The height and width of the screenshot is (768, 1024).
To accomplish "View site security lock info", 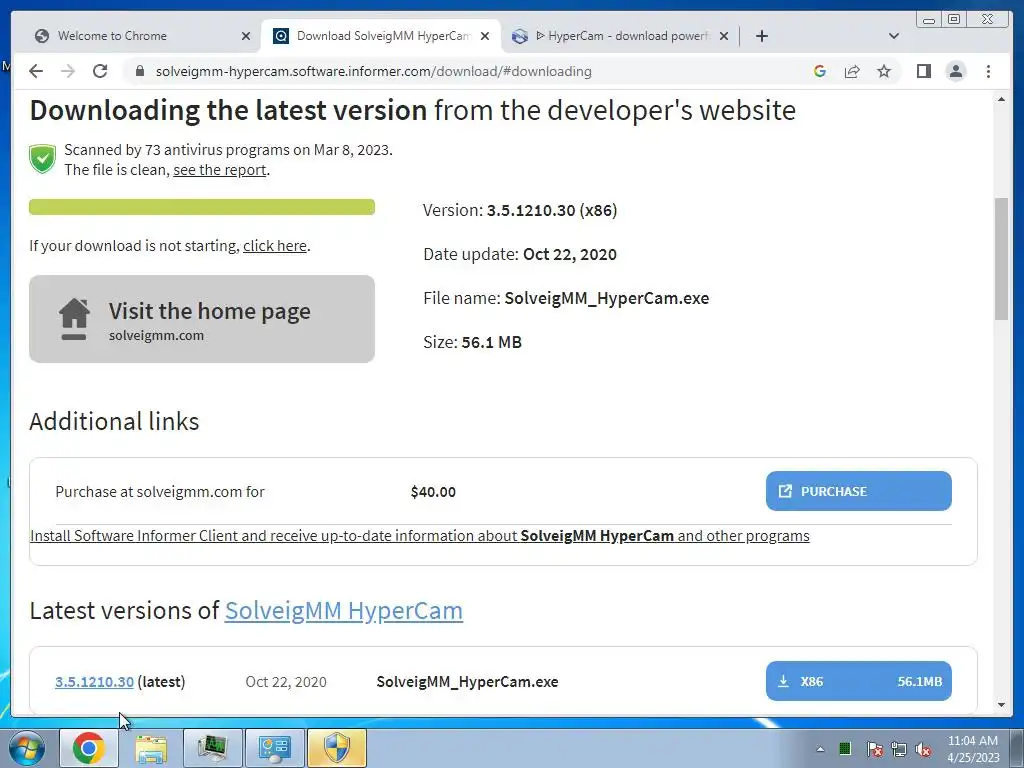I will click(x=140, y=71).
